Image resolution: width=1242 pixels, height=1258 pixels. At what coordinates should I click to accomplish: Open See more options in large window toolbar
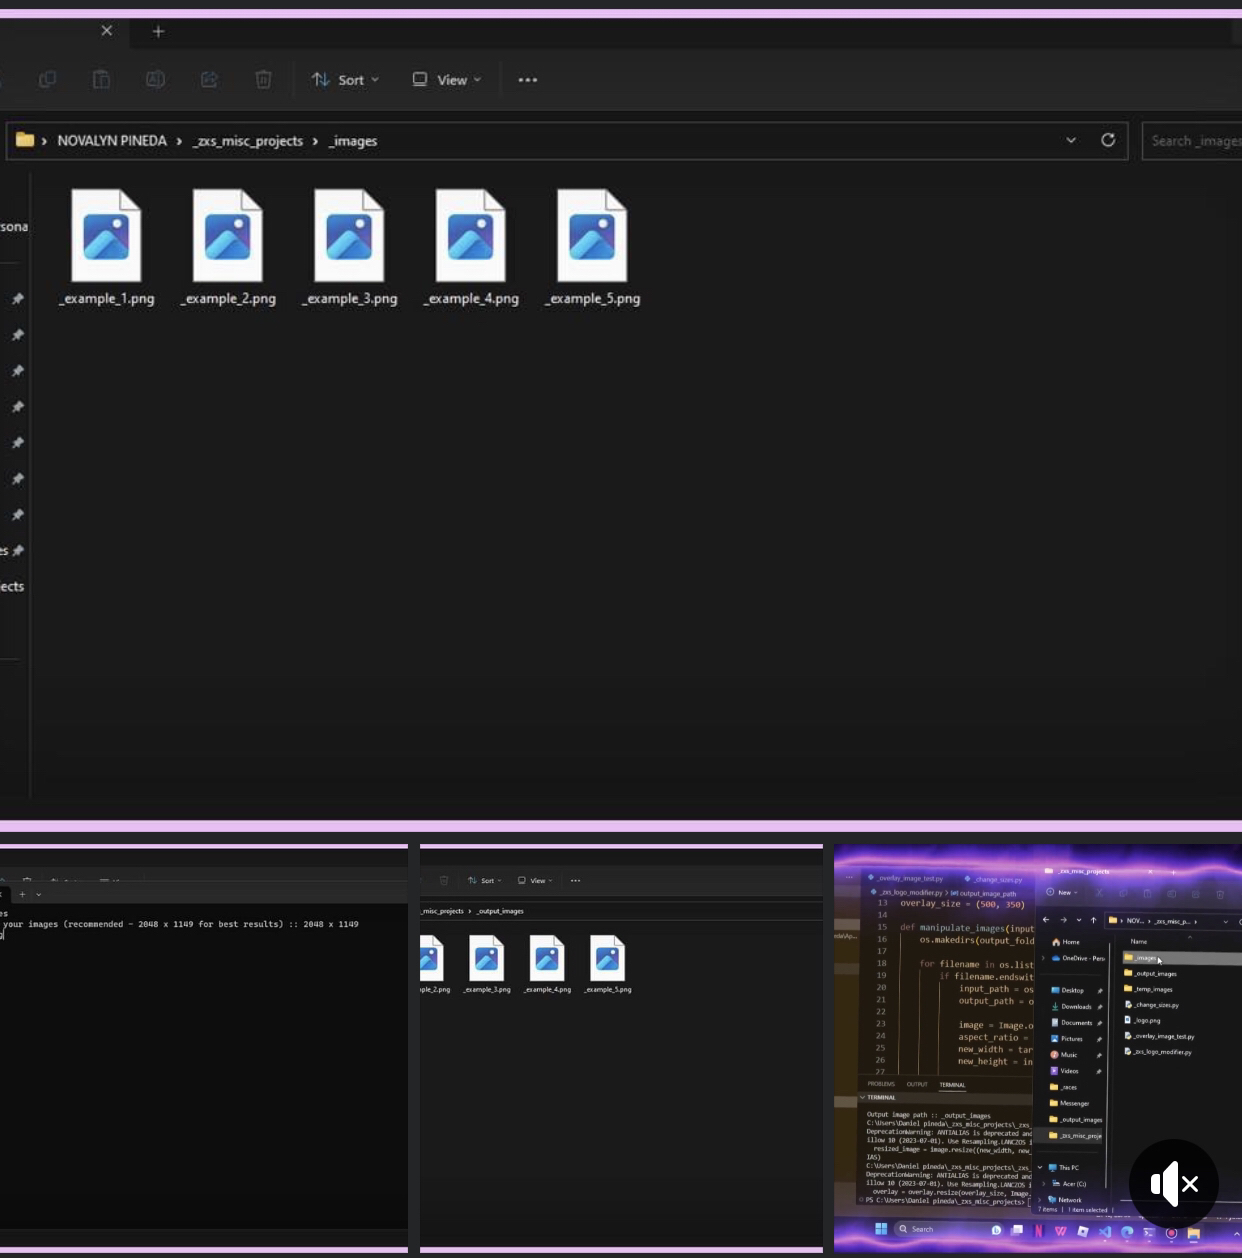click(528, 79)
